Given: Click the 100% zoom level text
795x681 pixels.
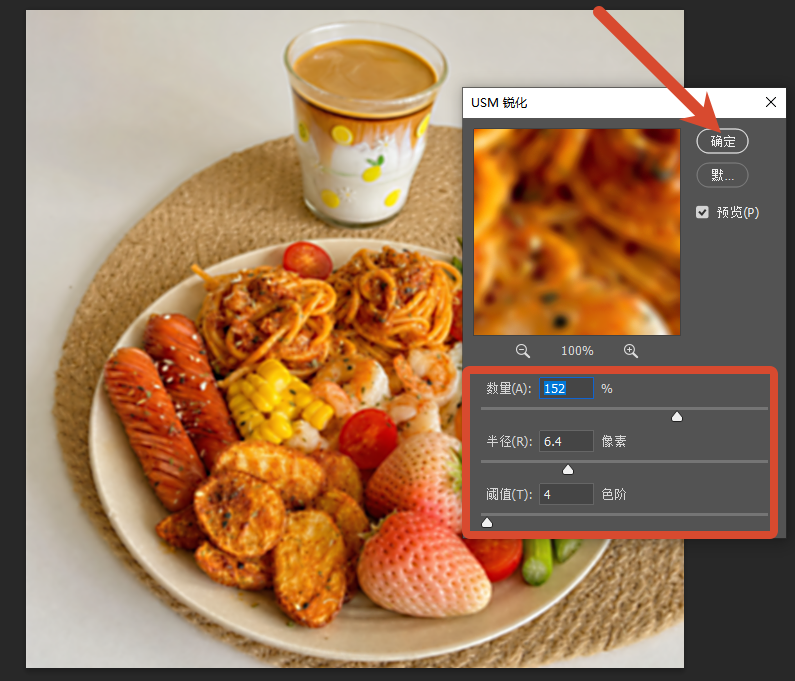Looking at the screenshot, I should coord(577,351).
